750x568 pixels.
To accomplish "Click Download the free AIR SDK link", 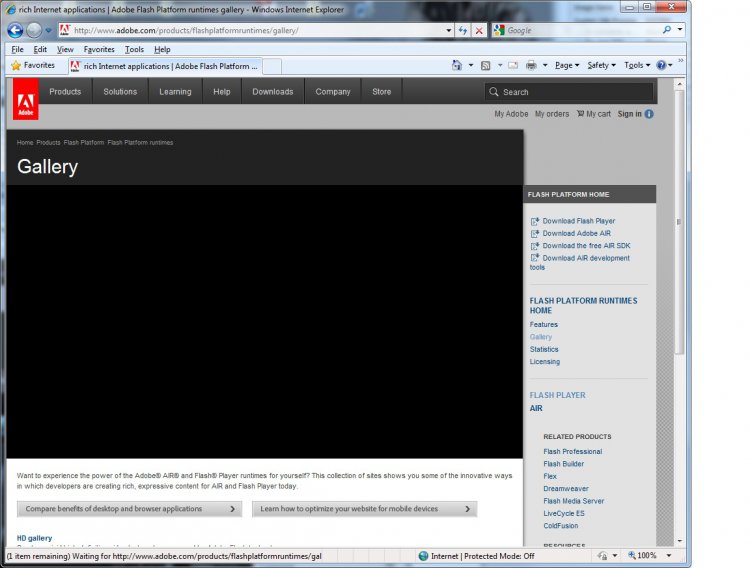I will pyautogui.click(x=586, y=246).
